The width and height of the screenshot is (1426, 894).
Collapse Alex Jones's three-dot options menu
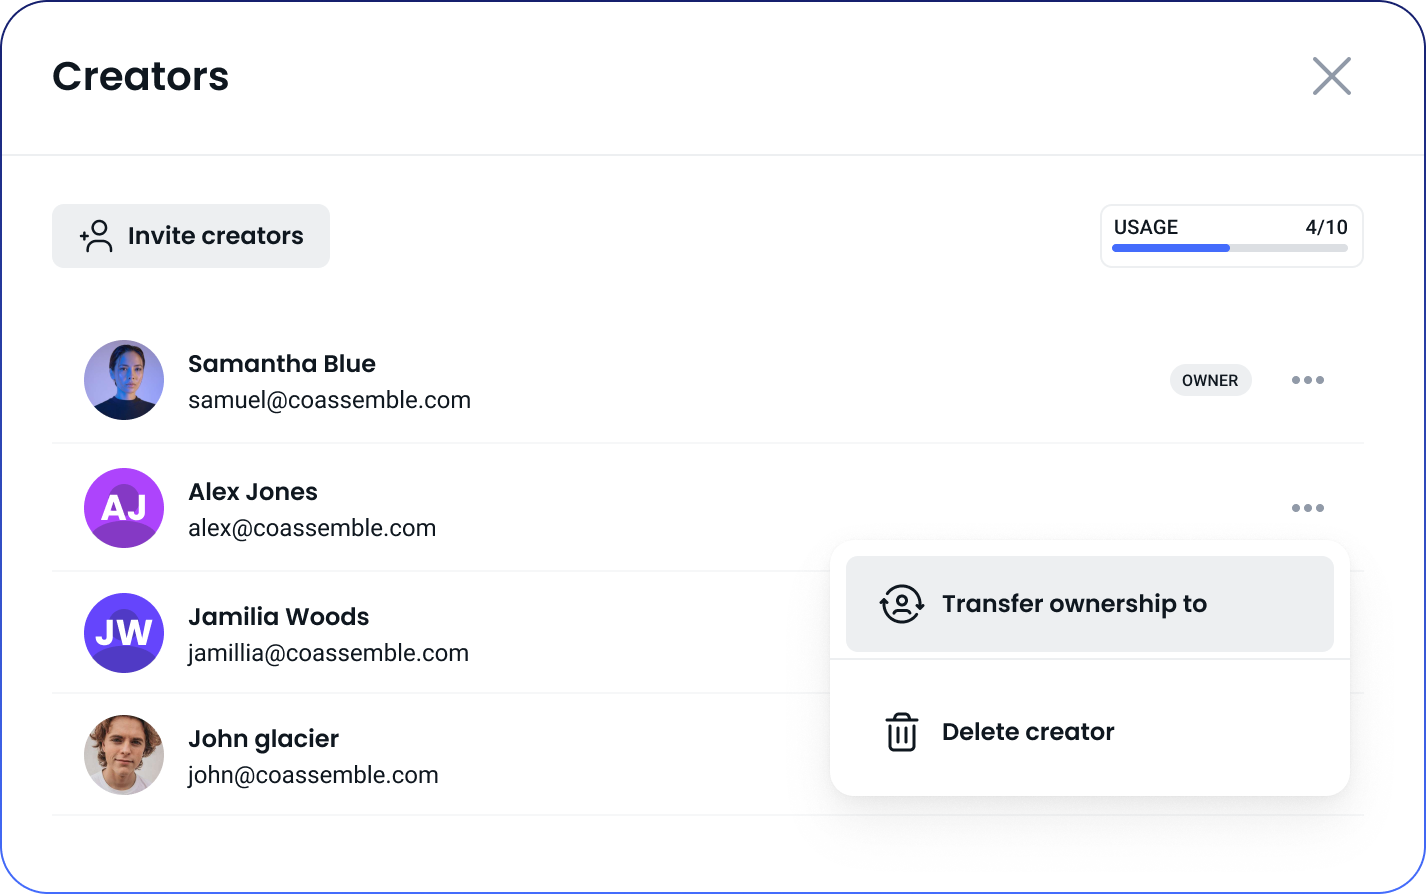coord(1307,508)
